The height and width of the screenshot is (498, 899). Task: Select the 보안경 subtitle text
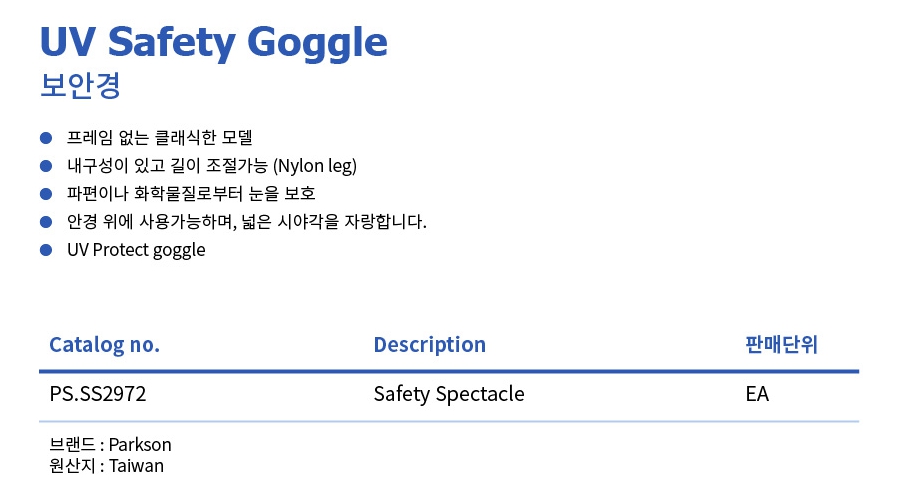[80, 86]
